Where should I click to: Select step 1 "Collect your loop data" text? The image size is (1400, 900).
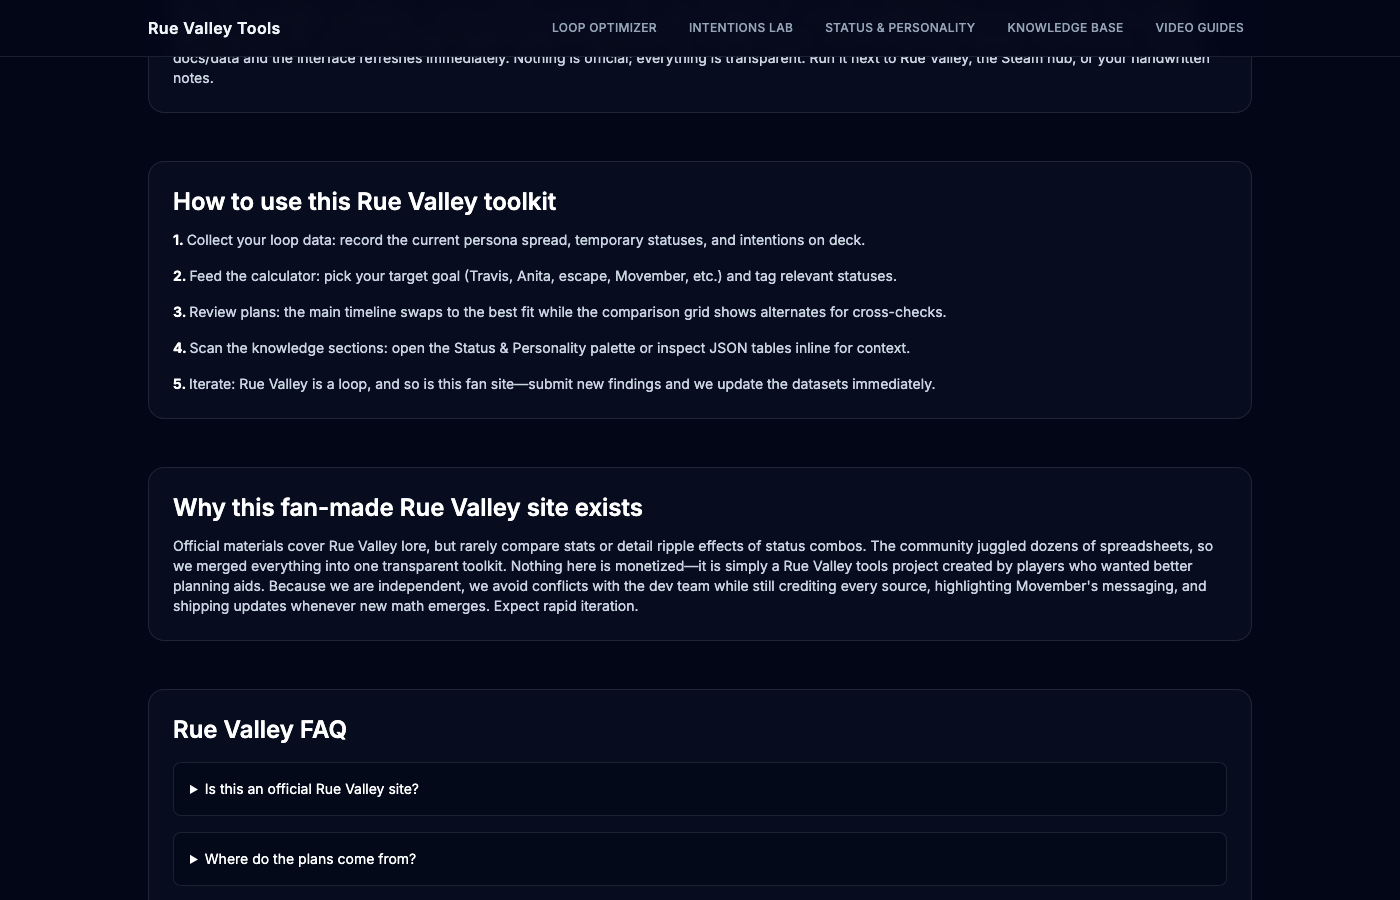tap(519, 240)
